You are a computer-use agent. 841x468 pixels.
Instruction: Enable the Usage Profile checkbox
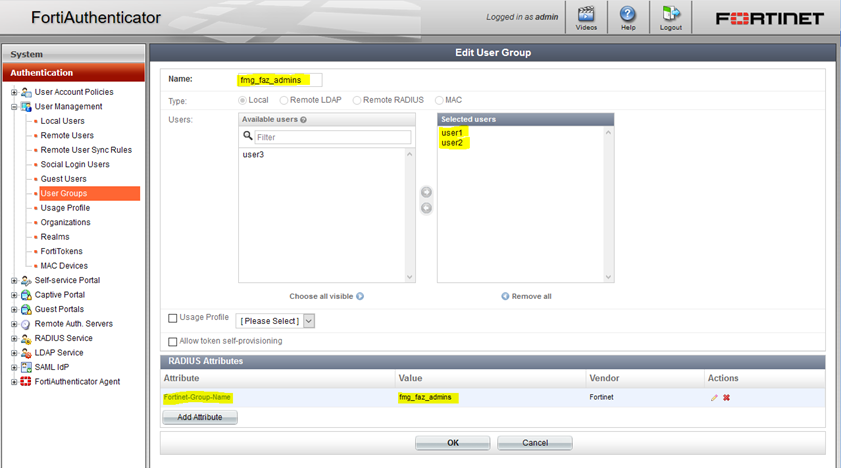click(x=173, y=318)
